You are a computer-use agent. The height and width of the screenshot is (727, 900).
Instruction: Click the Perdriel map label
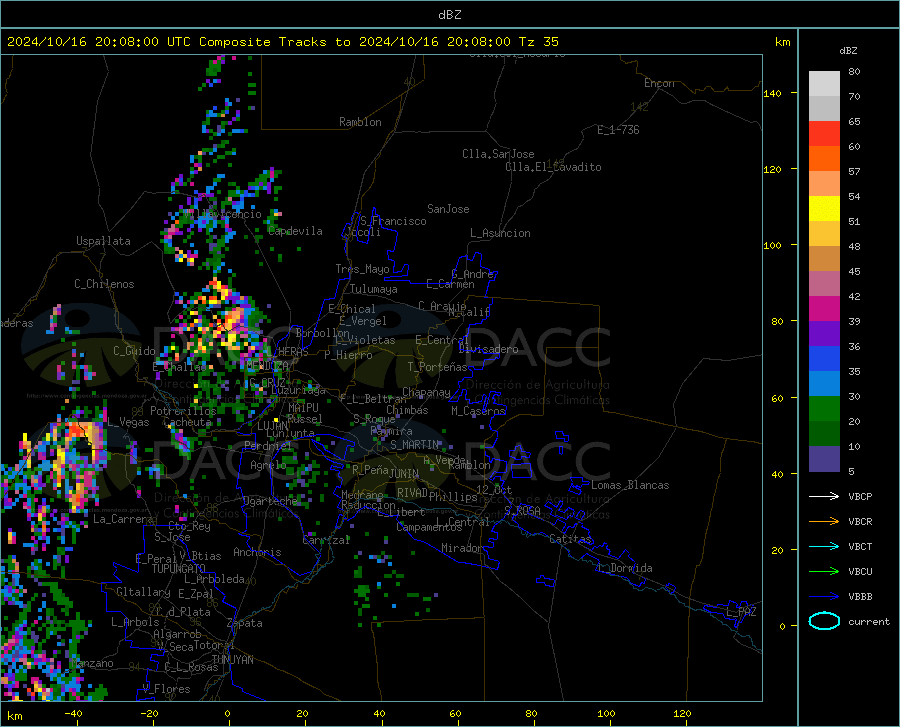coord(268,445)
